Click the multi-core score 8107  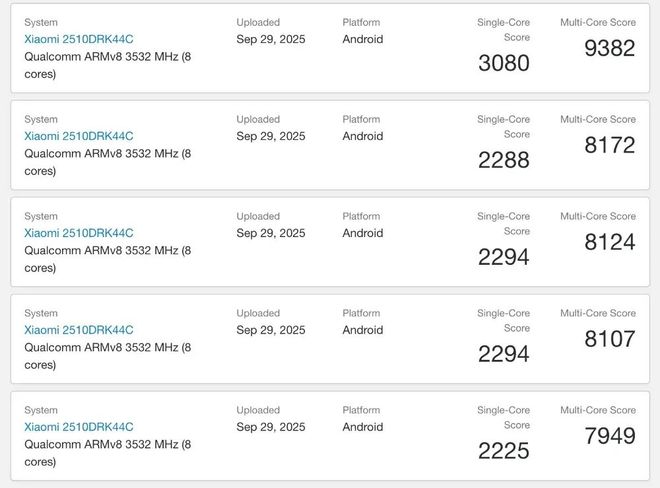pyautogui.click(x=609, y=339)
